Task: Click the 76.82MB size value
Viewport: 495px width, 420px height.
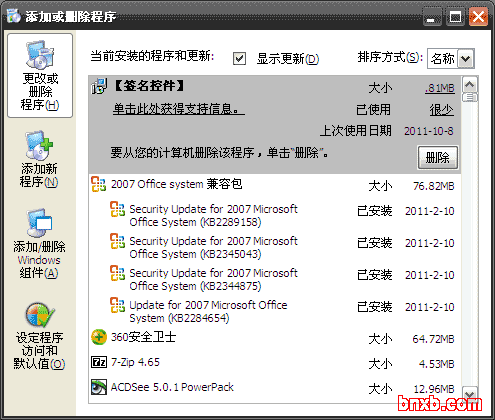Action: pos(434,186)
